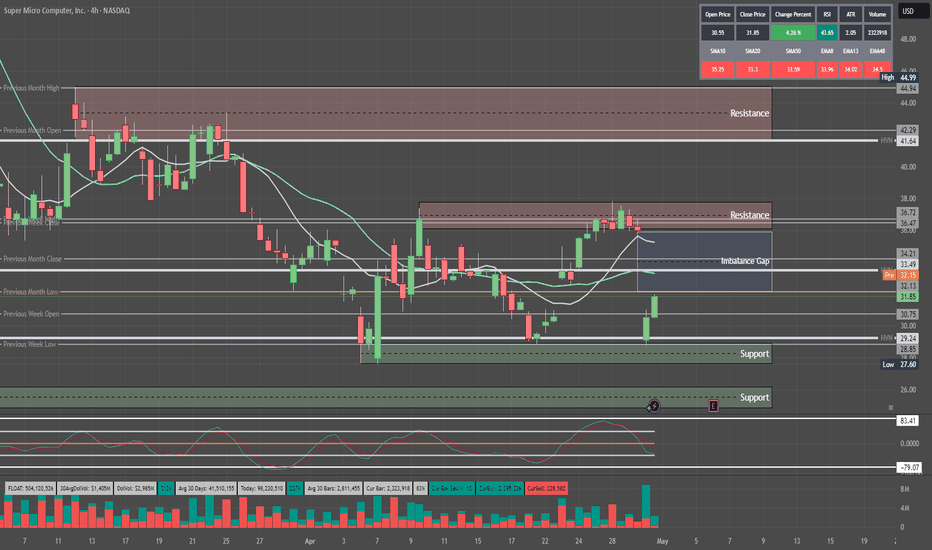This screenshot has height=550, width=932.
Task: Select the upper Resistance zone label
Action: coord(749,113)
